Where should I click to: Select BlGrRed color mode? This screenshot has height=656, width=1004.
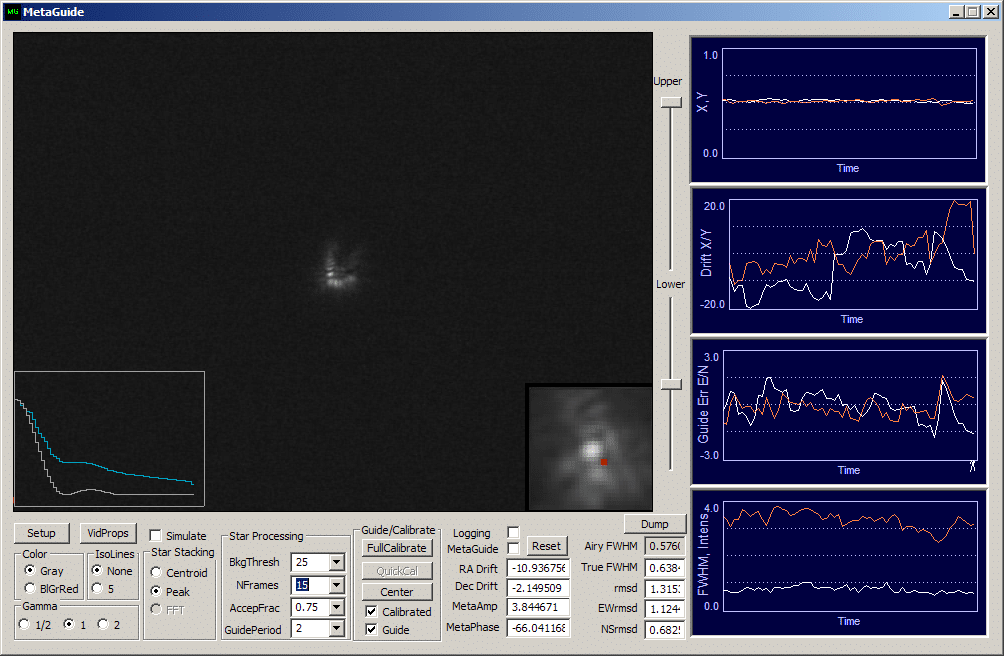coord(30,588)
